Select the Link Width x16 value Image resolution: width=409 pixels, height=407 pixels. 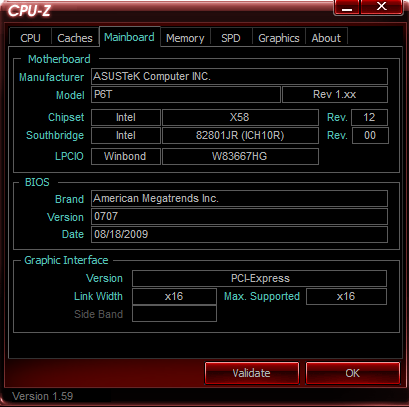pyautogui.click(x=174, y=297)
